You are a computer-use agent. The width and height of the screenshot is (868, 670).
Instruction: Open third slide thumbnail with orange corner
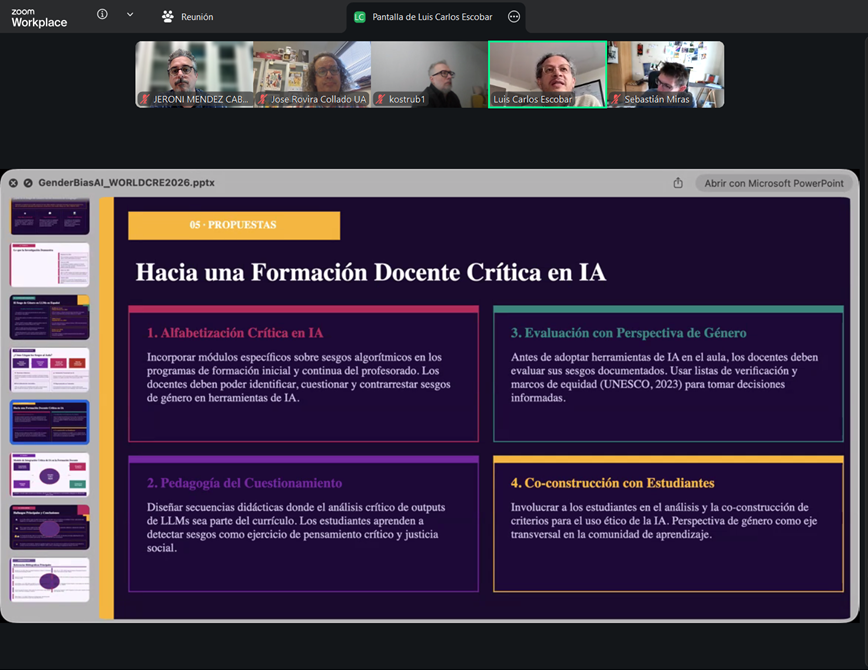50,317
